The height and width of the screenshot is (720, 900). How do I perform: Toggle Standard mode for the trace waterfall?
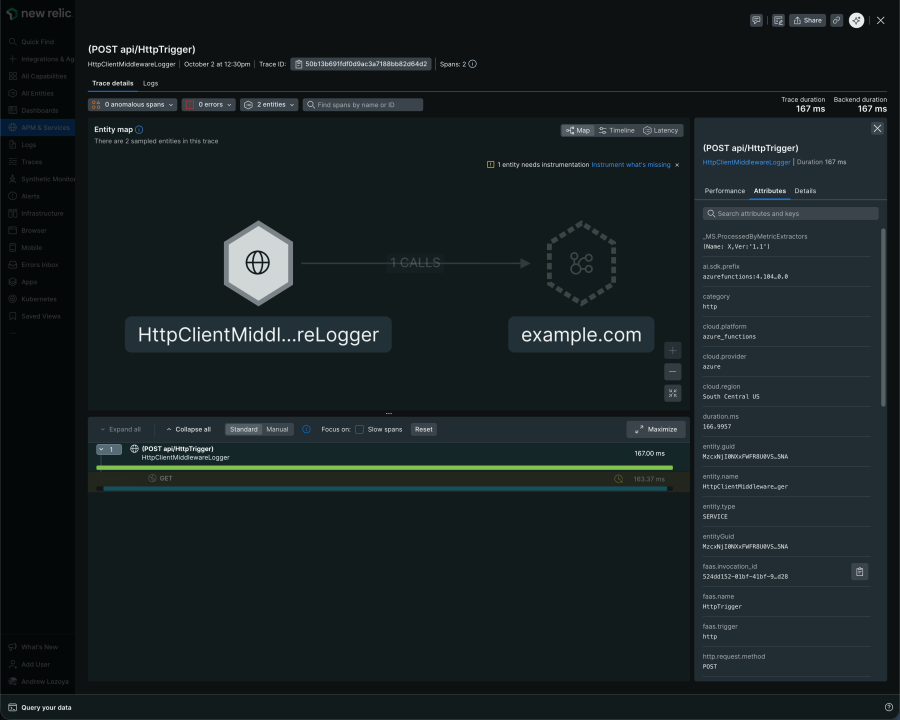[x=244, y=429]
